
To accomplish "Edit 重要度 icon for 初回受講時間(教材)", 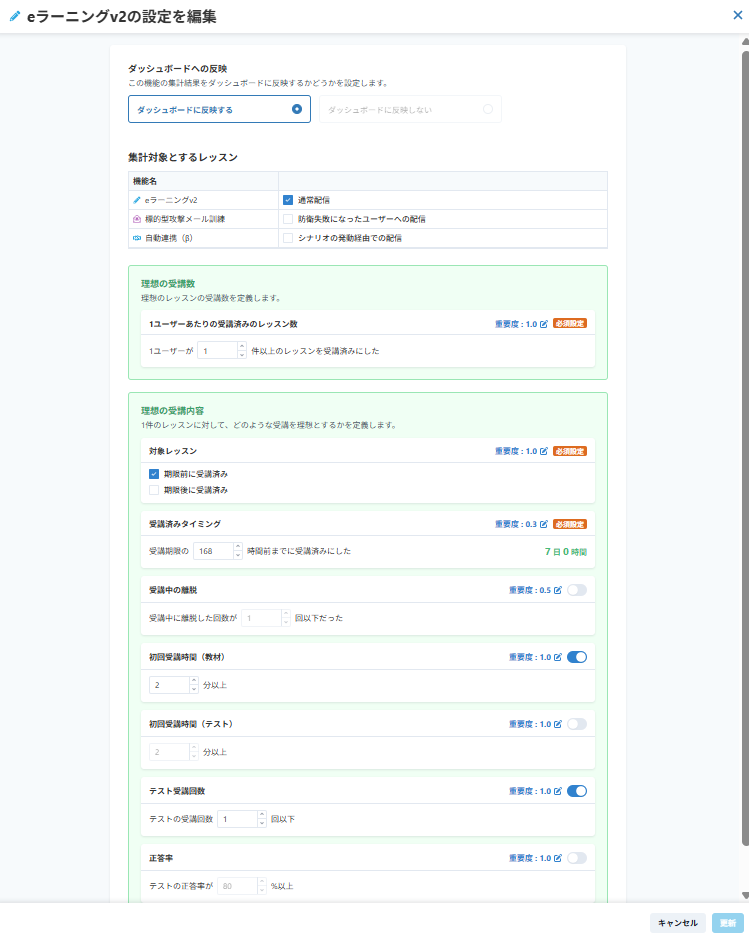I will 558,657.
